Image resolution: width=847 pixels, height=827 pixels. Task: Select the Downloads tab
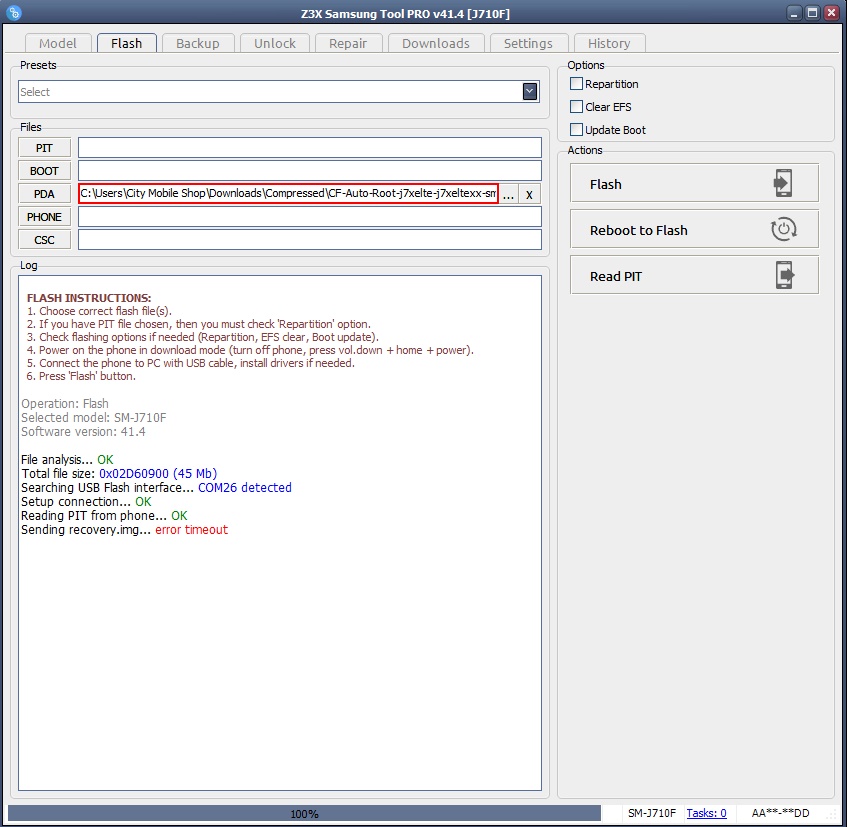tap(436, 43)
